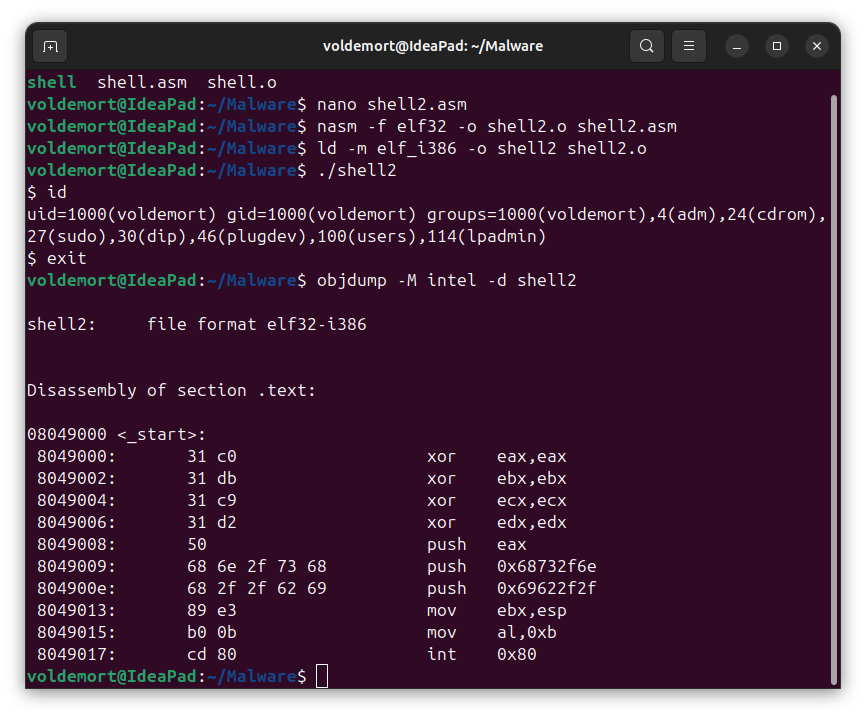Click the '114(lpadmin)' group entry
Viewport: 866px width, 717px height.
(x=487, y=236)
